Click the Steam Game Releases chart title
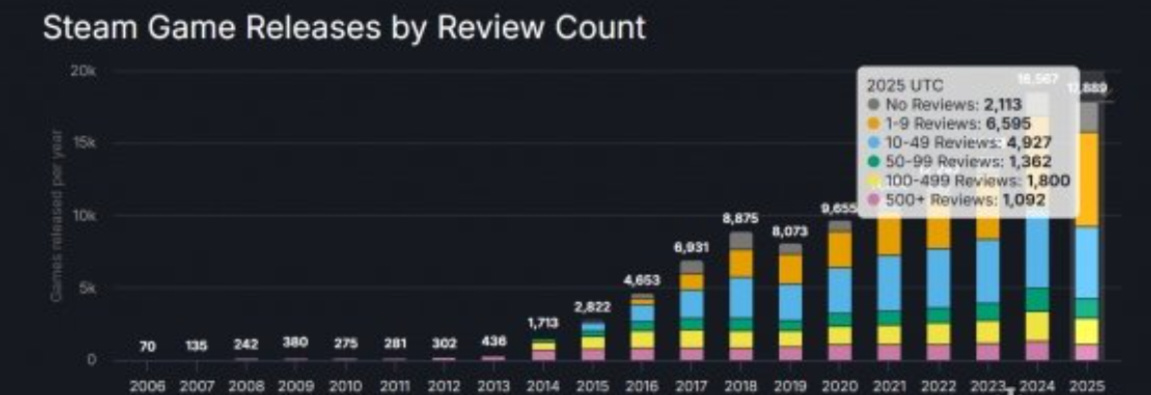 click(344, 28)
